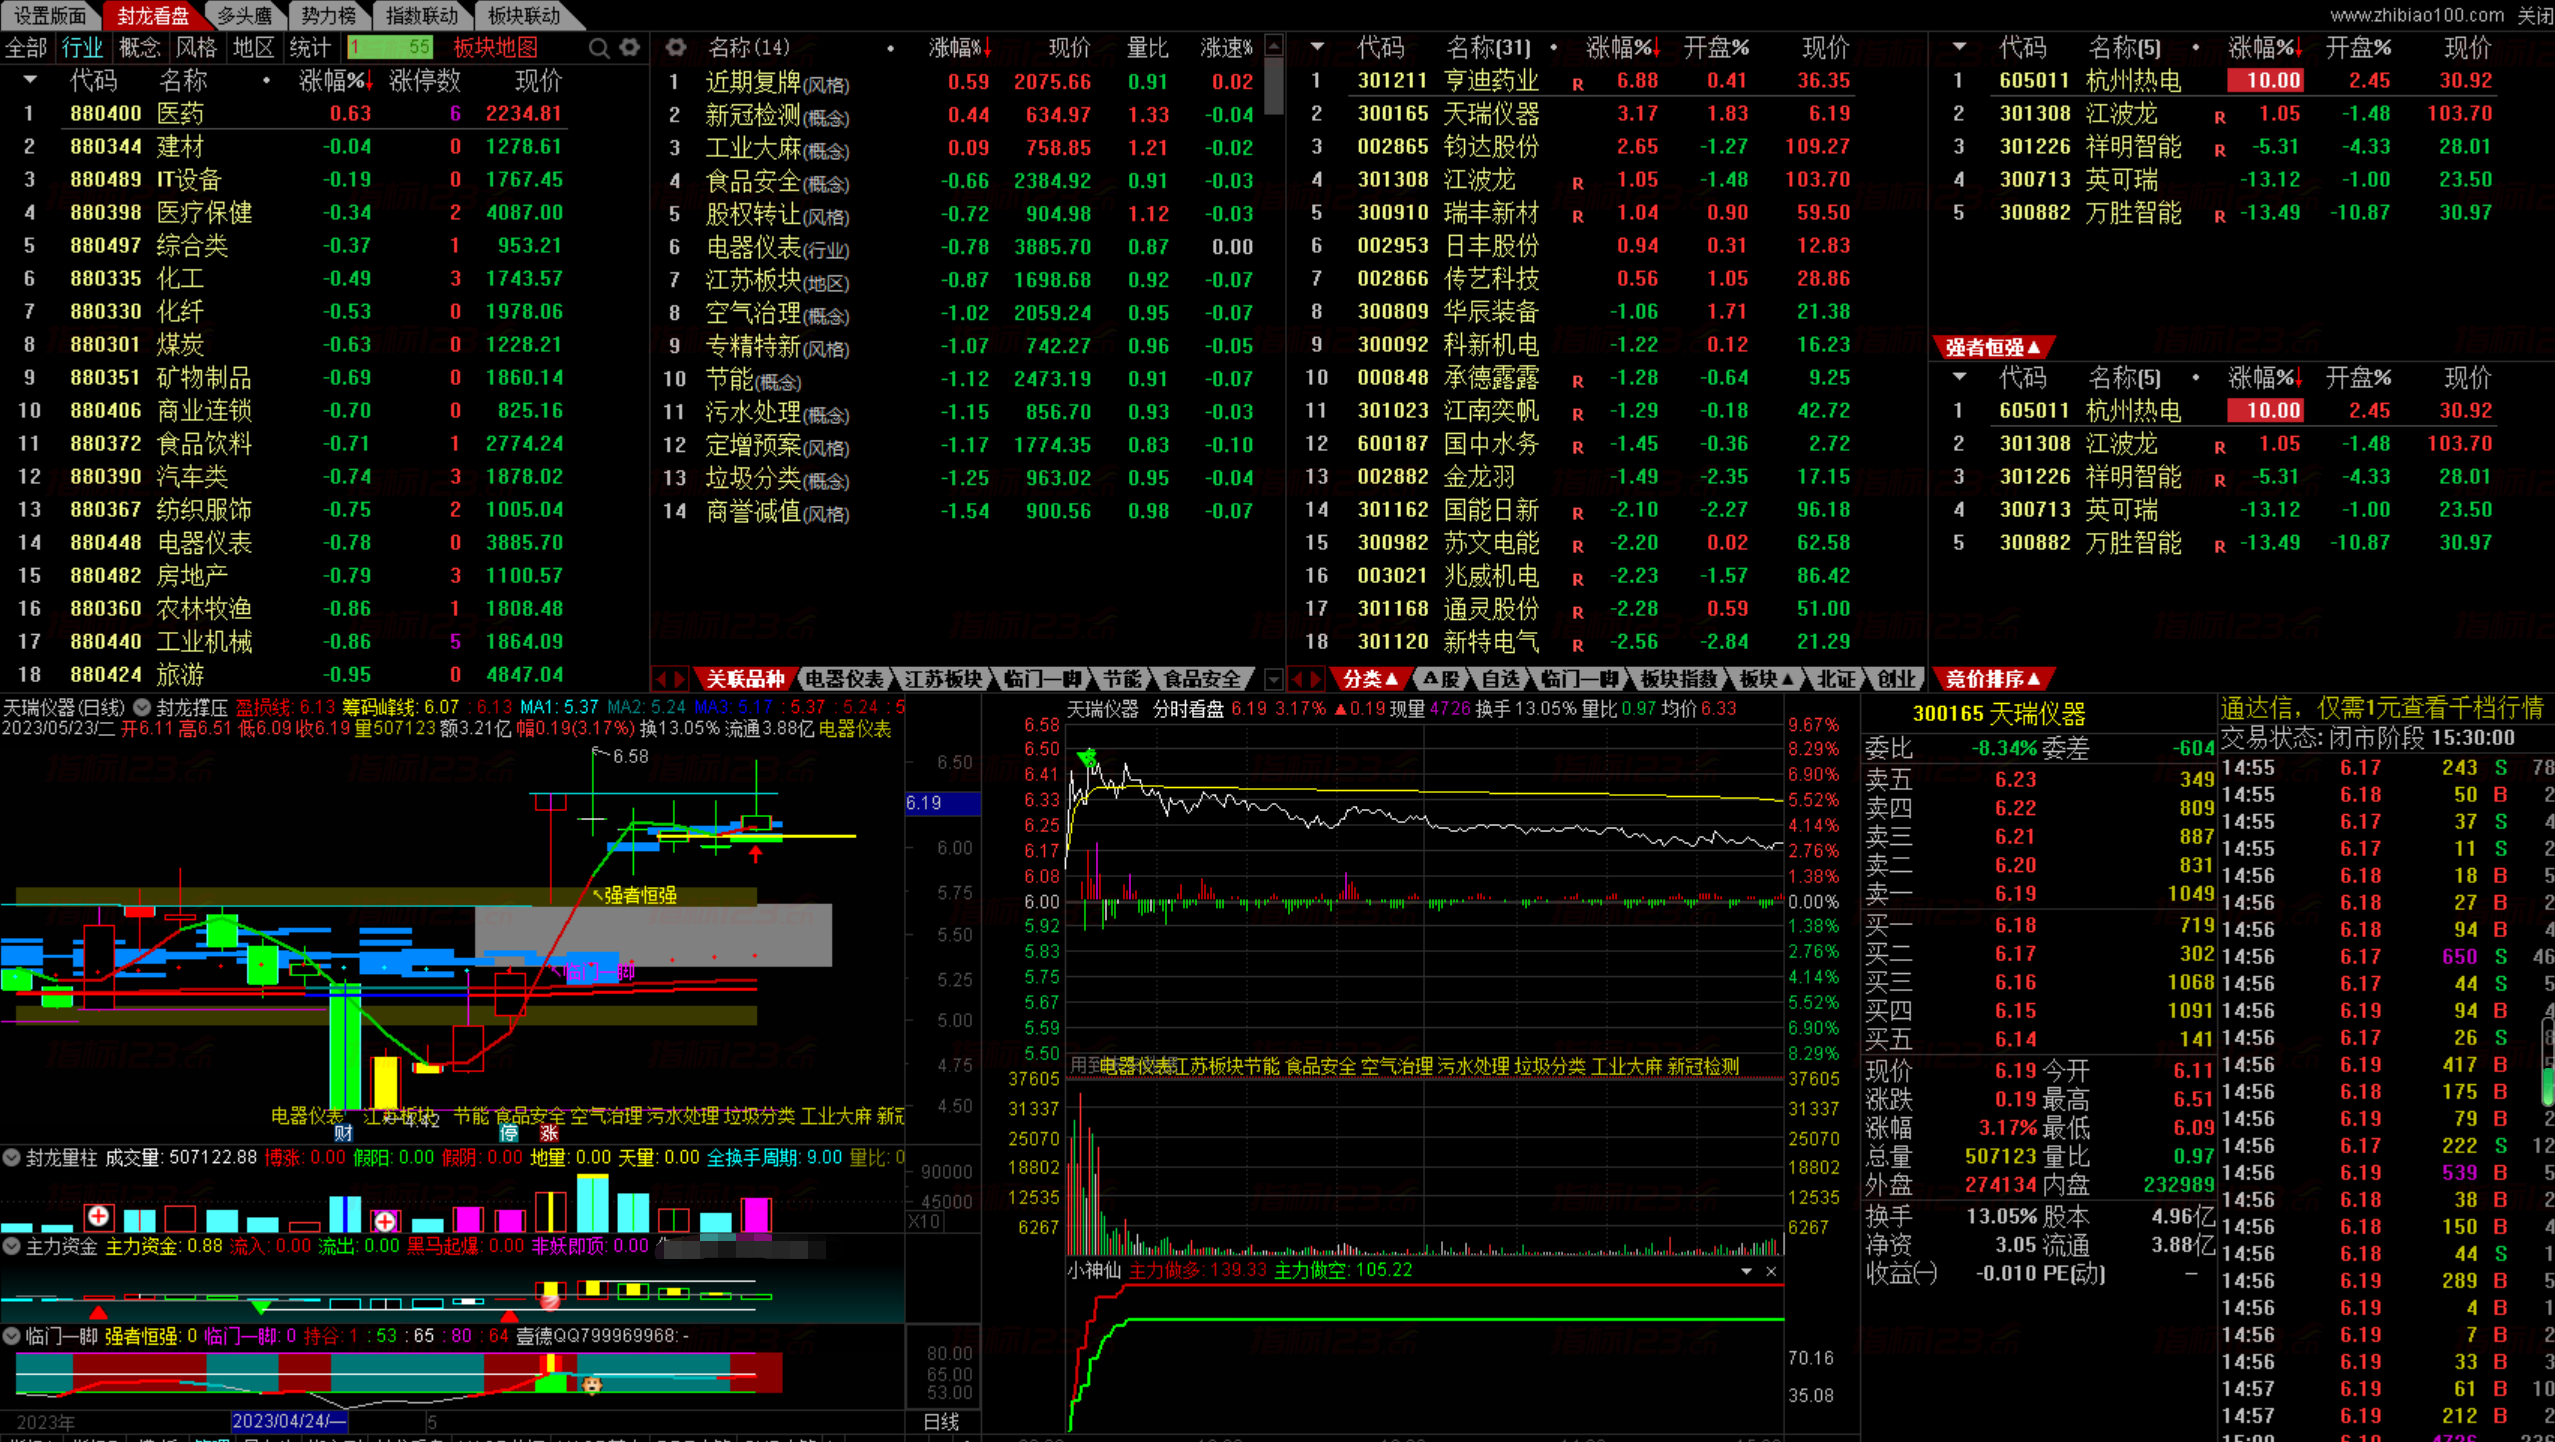The image size is (2555, 1442).
Task: Click the 竞价排序 button
Action: pos(1992,679)
